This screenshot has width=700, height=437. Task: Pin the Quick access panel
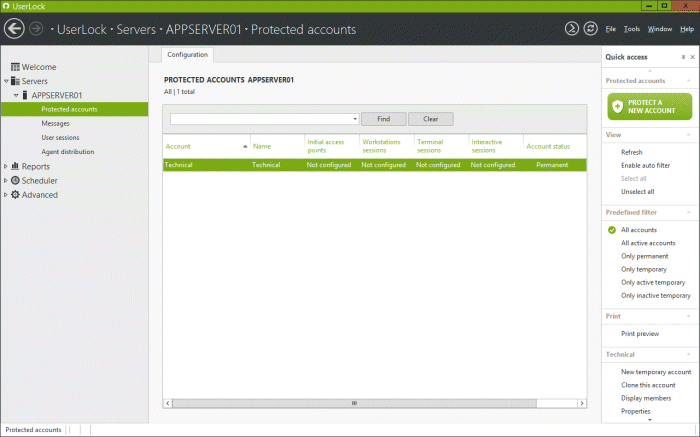click(x=683, y=57)
